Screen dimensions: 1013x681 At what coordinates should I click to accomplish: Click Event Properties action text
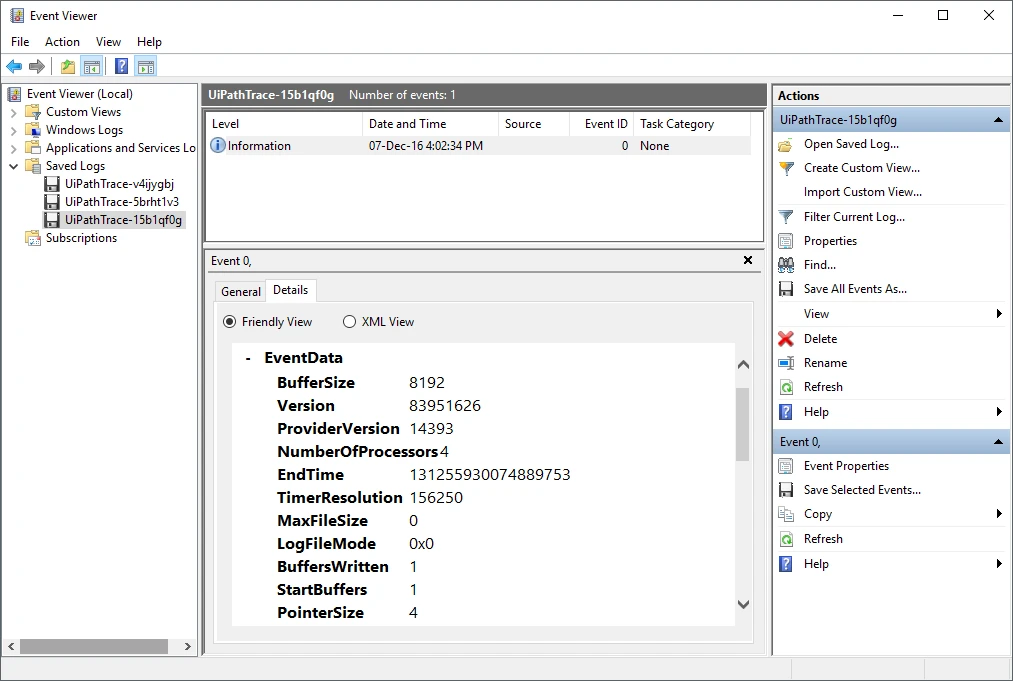(846, 466)
